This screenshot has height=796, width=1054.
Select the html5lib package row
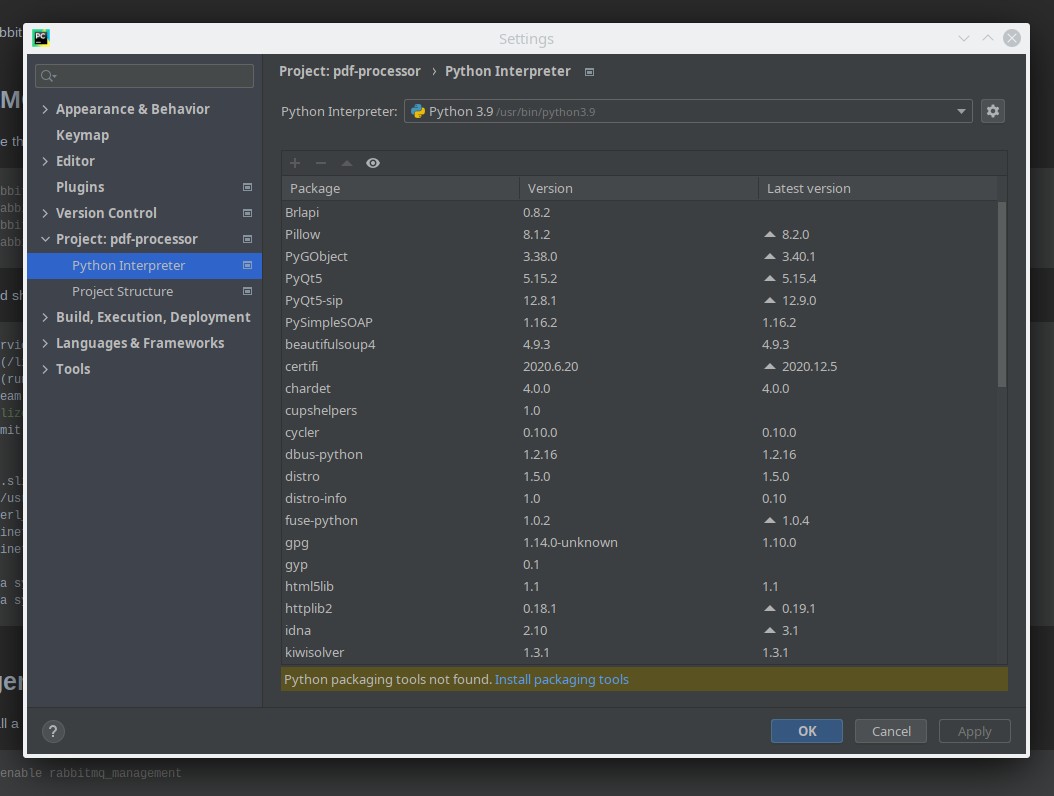[x=639, y=586]
